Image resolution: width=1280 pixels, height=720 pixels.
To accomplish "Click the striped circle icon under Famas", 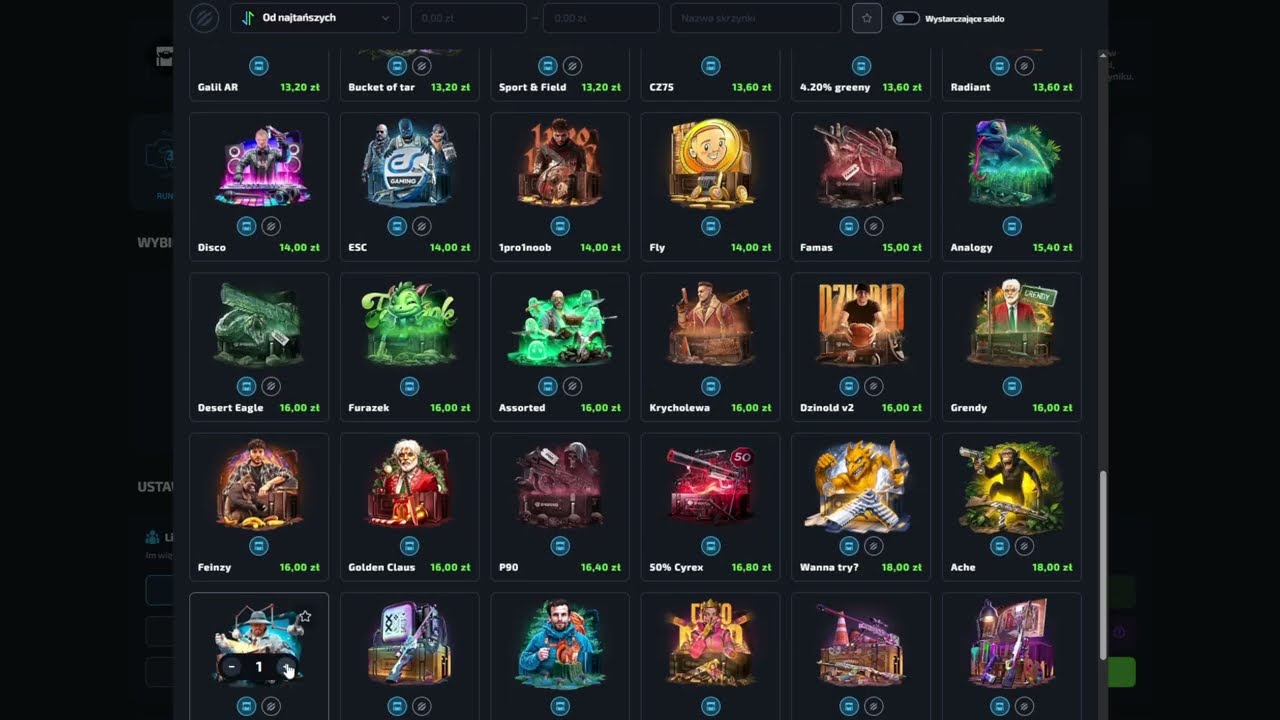I will coord(873,226).
